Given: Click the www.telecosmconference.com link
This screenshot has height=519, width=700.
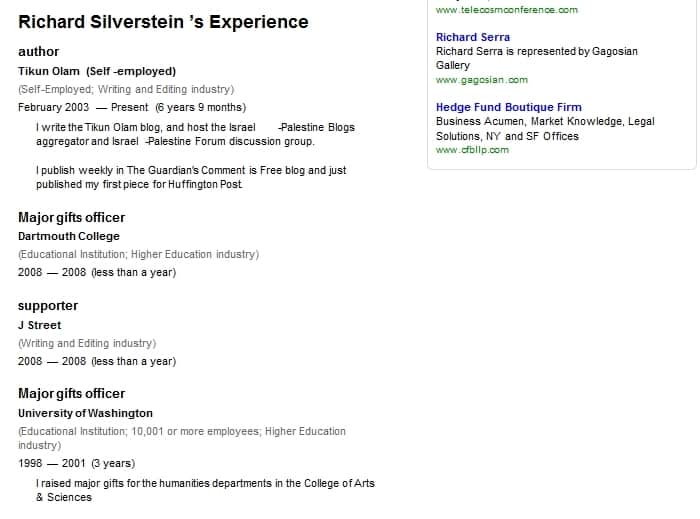Looking at the screenshot, I should coord(507,10).
